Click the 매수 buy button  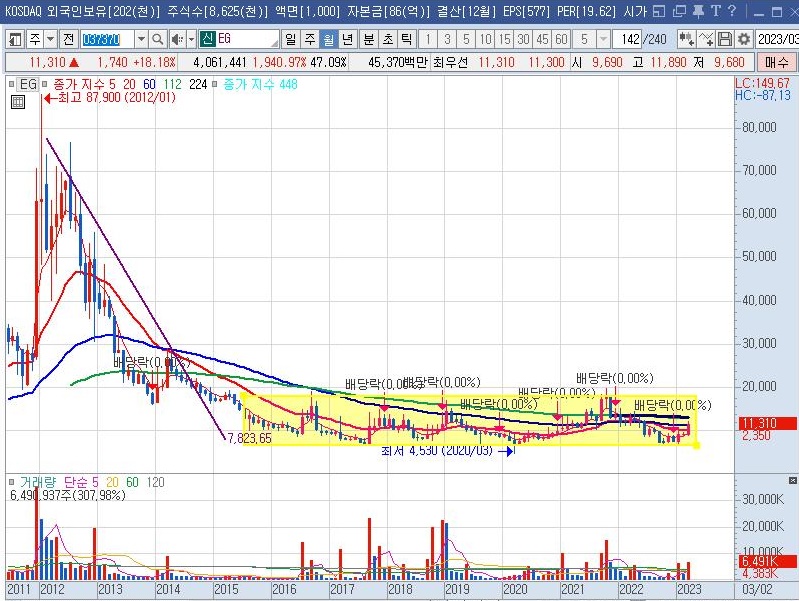[x=777, y=62]
